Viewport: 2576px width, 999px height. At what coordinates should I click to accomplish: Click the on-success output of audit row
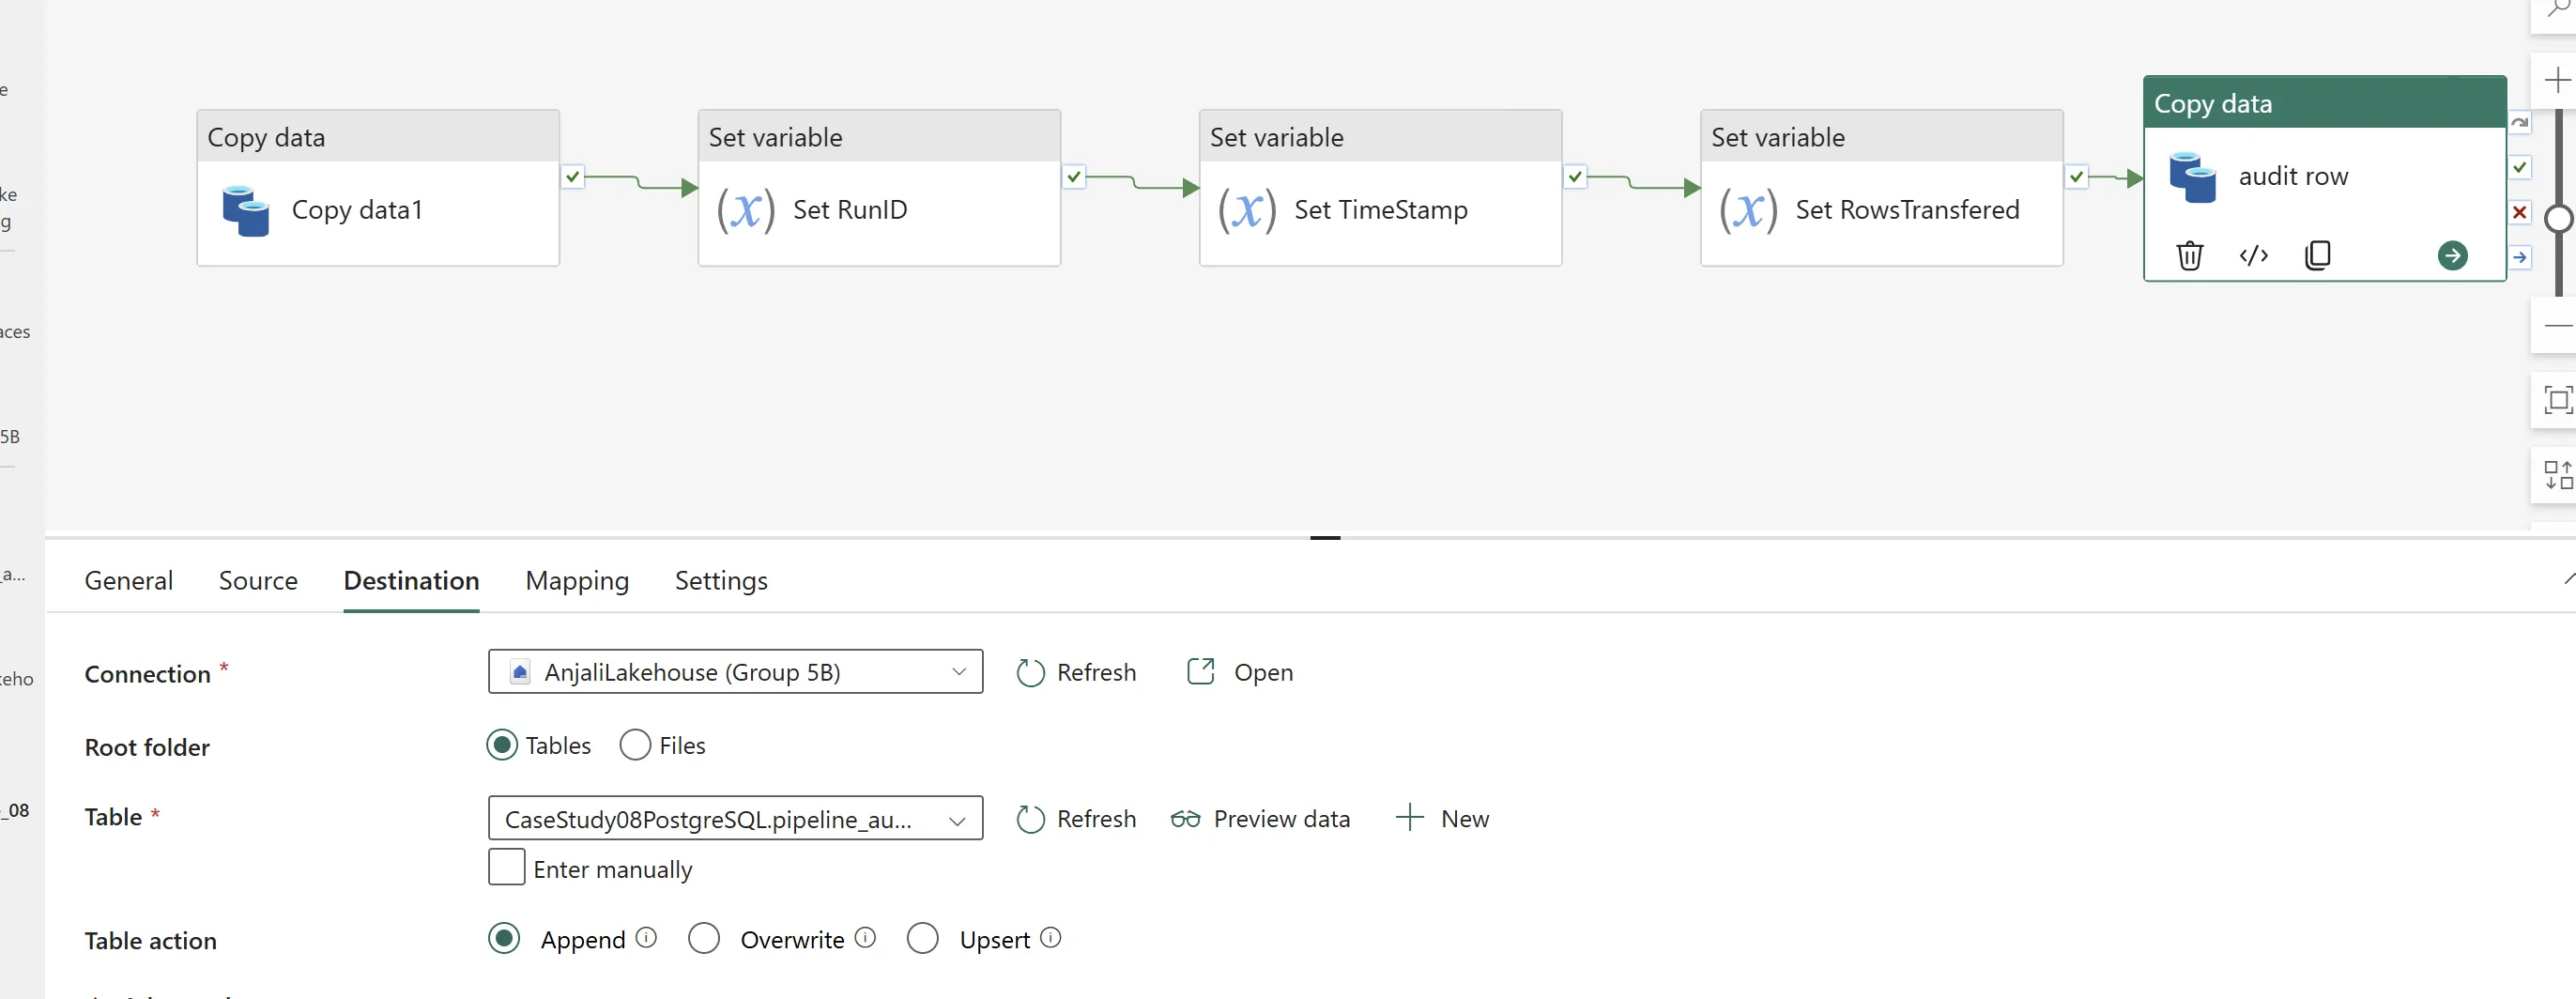pyautogui.click(x=2520, y=167)
